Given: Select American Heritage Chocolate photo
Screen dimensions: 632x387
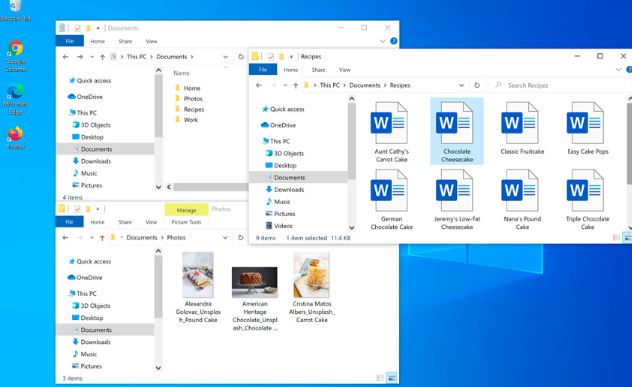Looking at the screenshot, I should [255, 299].
